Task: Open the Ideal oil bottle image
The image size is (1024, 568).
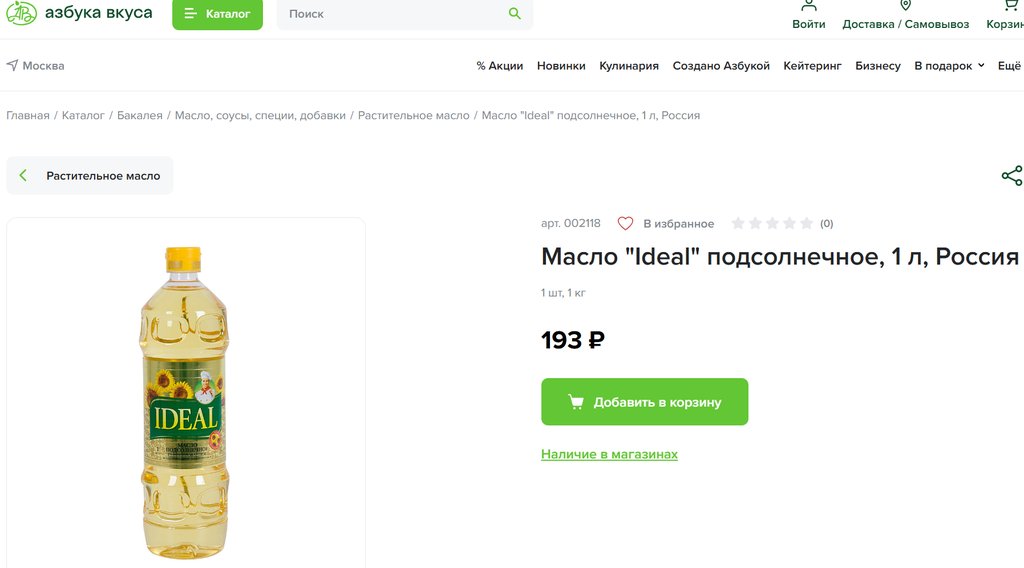Action: 185,400
